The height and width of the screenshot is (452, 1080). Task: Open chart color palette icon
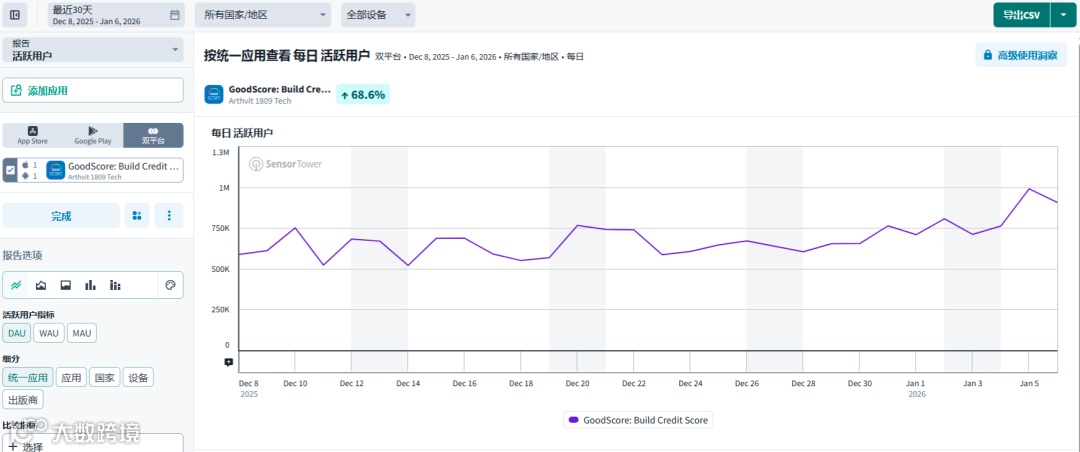(170, 285)
